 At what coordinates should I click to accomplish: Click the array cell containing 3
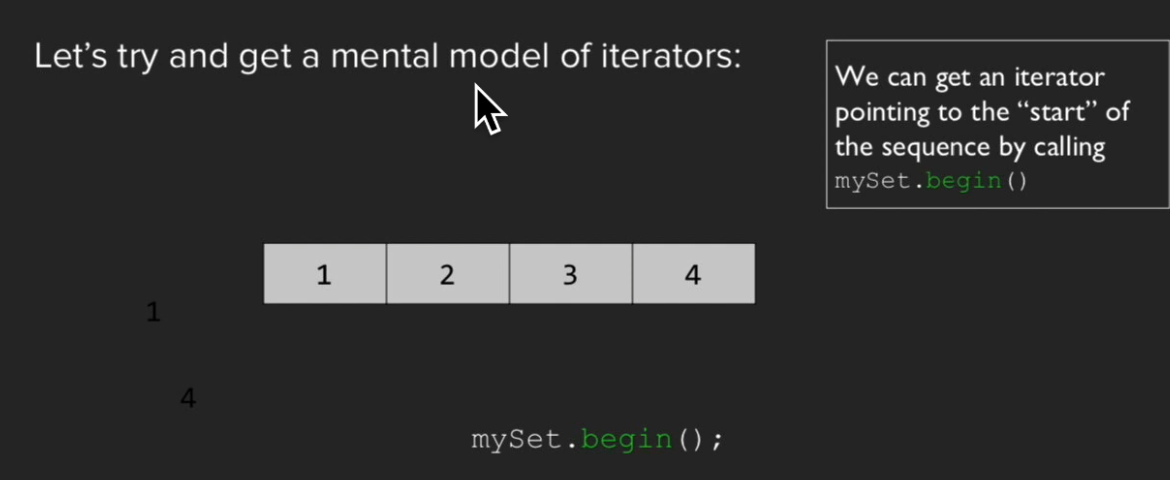click(570, 274)
